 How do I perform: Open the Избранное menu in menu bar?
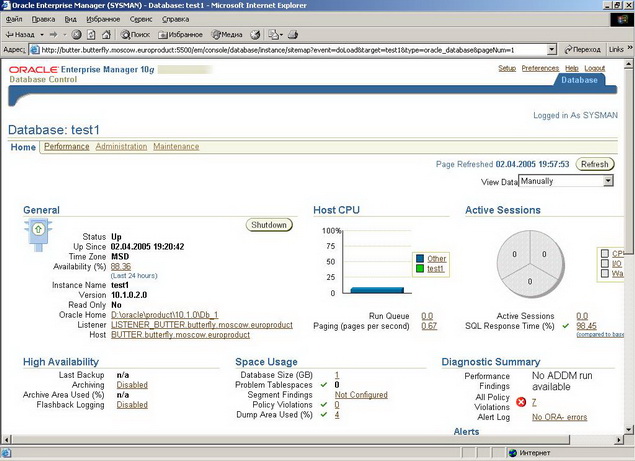tap(103, 19)
